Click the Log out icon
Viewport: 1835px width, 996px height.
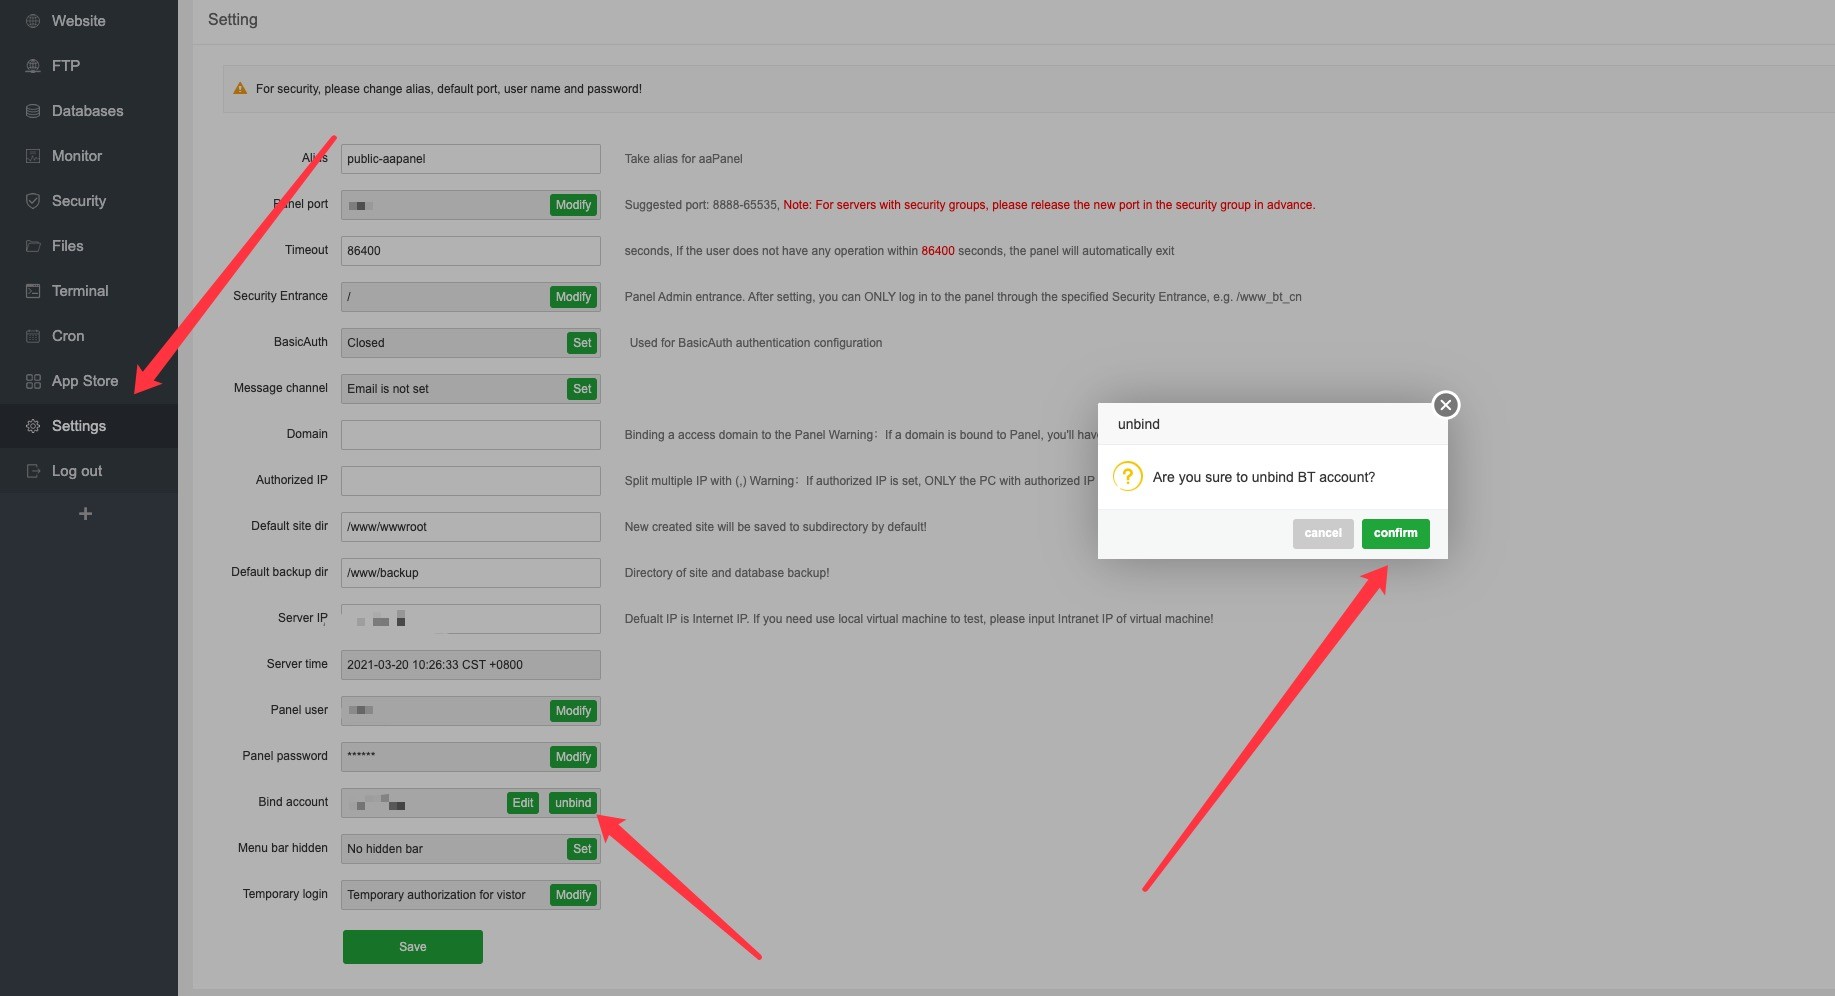[x=33, y=471]
